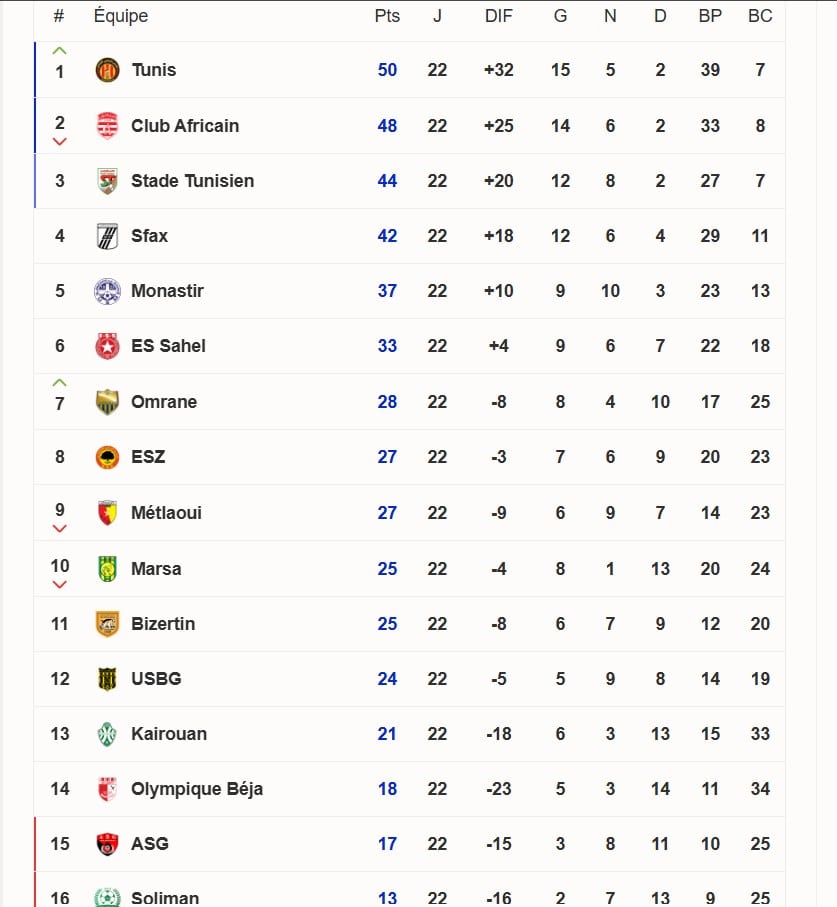Click the Métlaoui shield crest
This screenshot has height=907, width=837.
107,513
